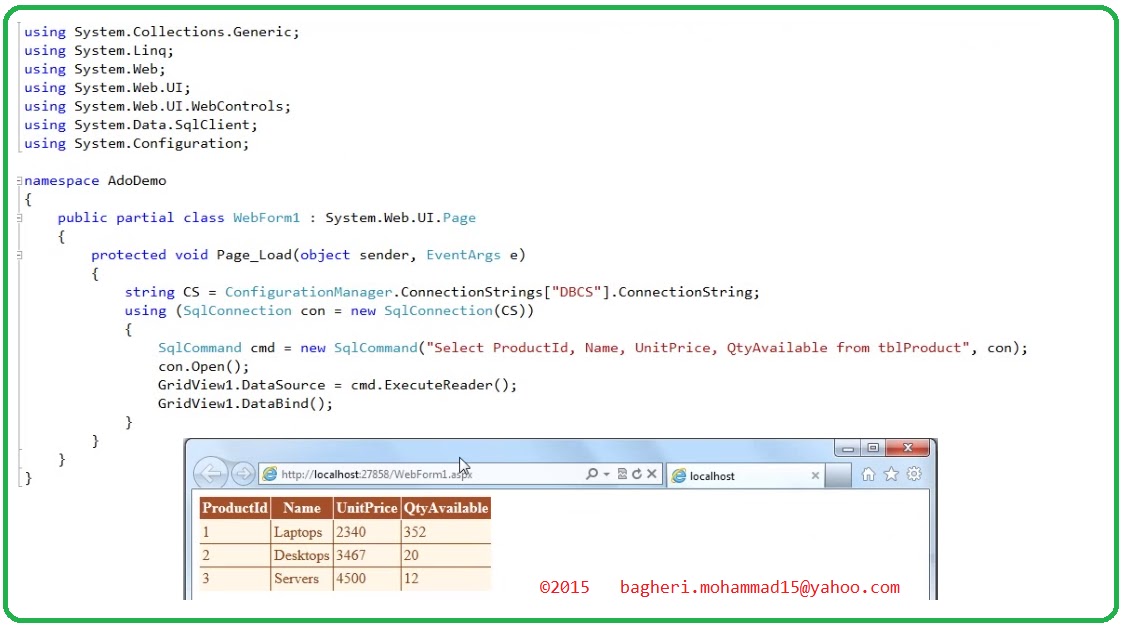Viewport: 1127px width, 628px height.
Task: Click using System.Linq; line
Action: [99, 51]
